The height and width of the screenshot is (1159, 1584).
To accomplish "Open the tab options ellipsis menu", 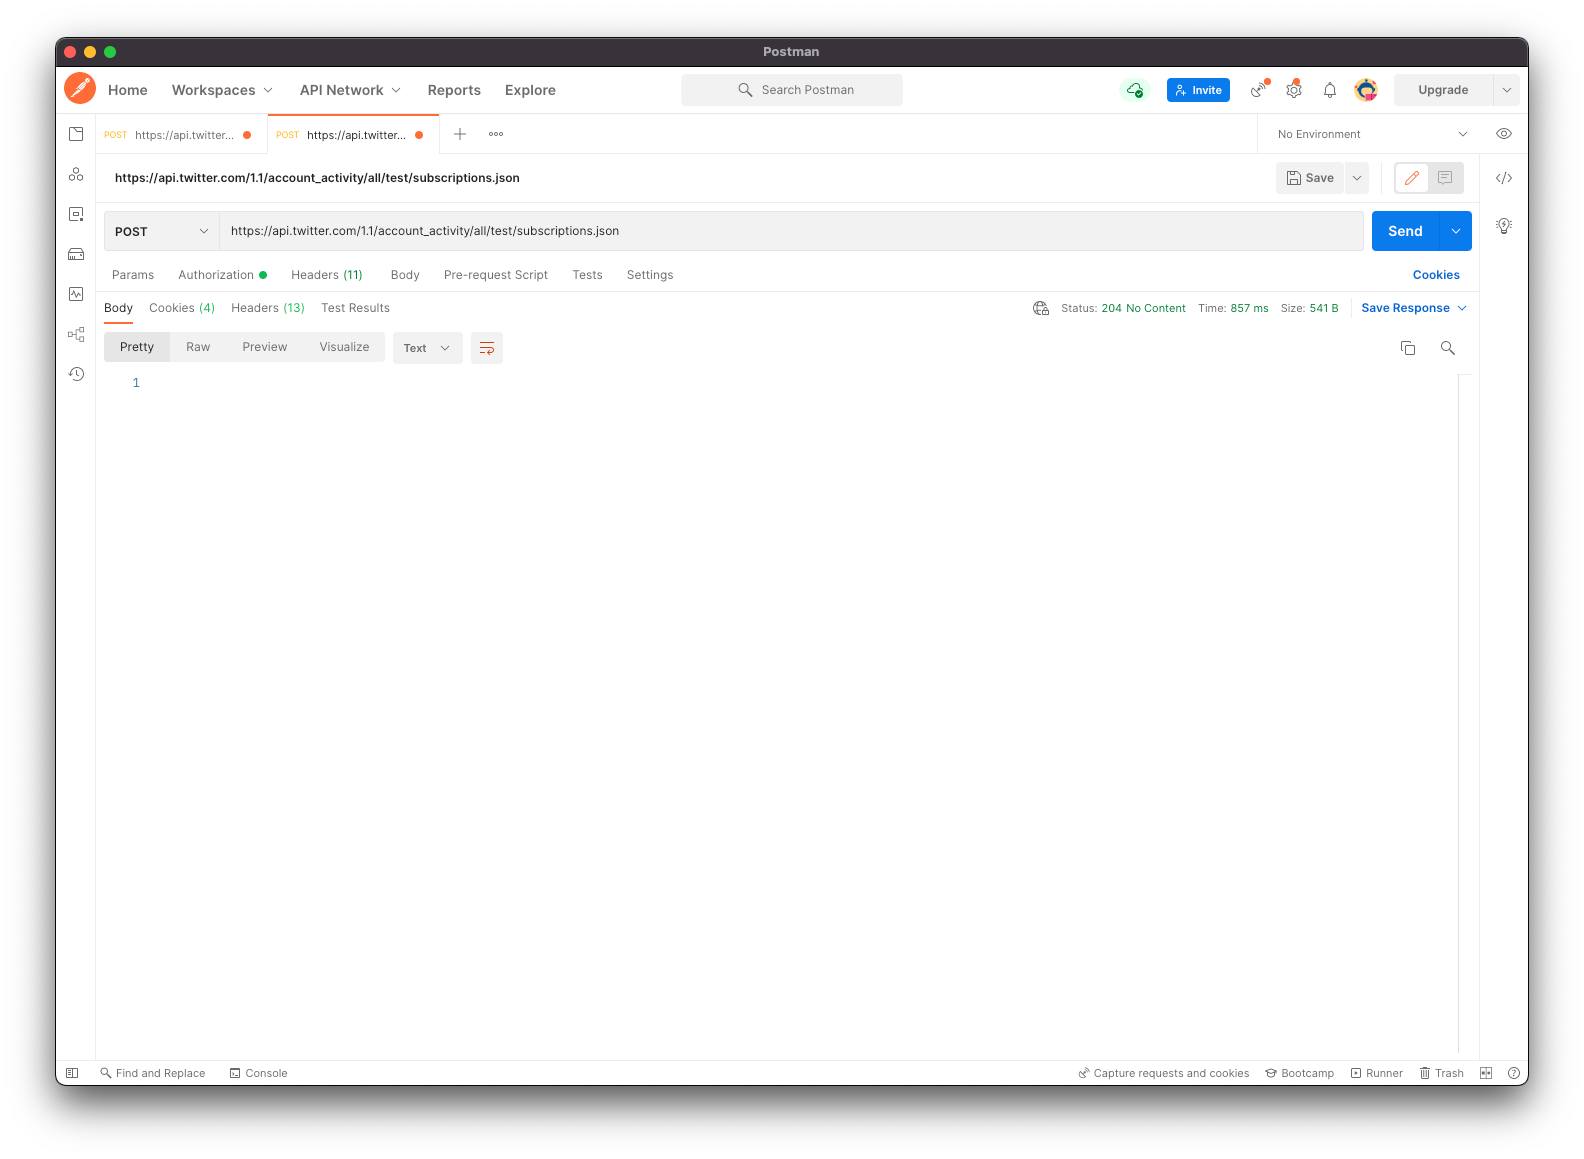I will coord(496,134).
